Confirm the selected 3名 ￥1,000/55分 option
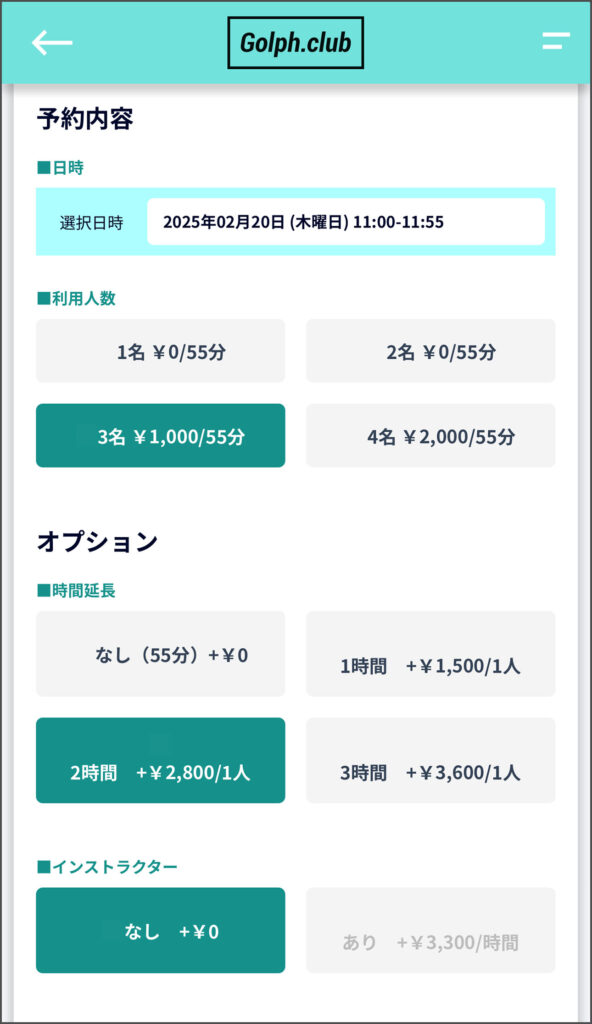This screenshot has height=1024, width=592. pyautogui.click(x=160, y=435)
